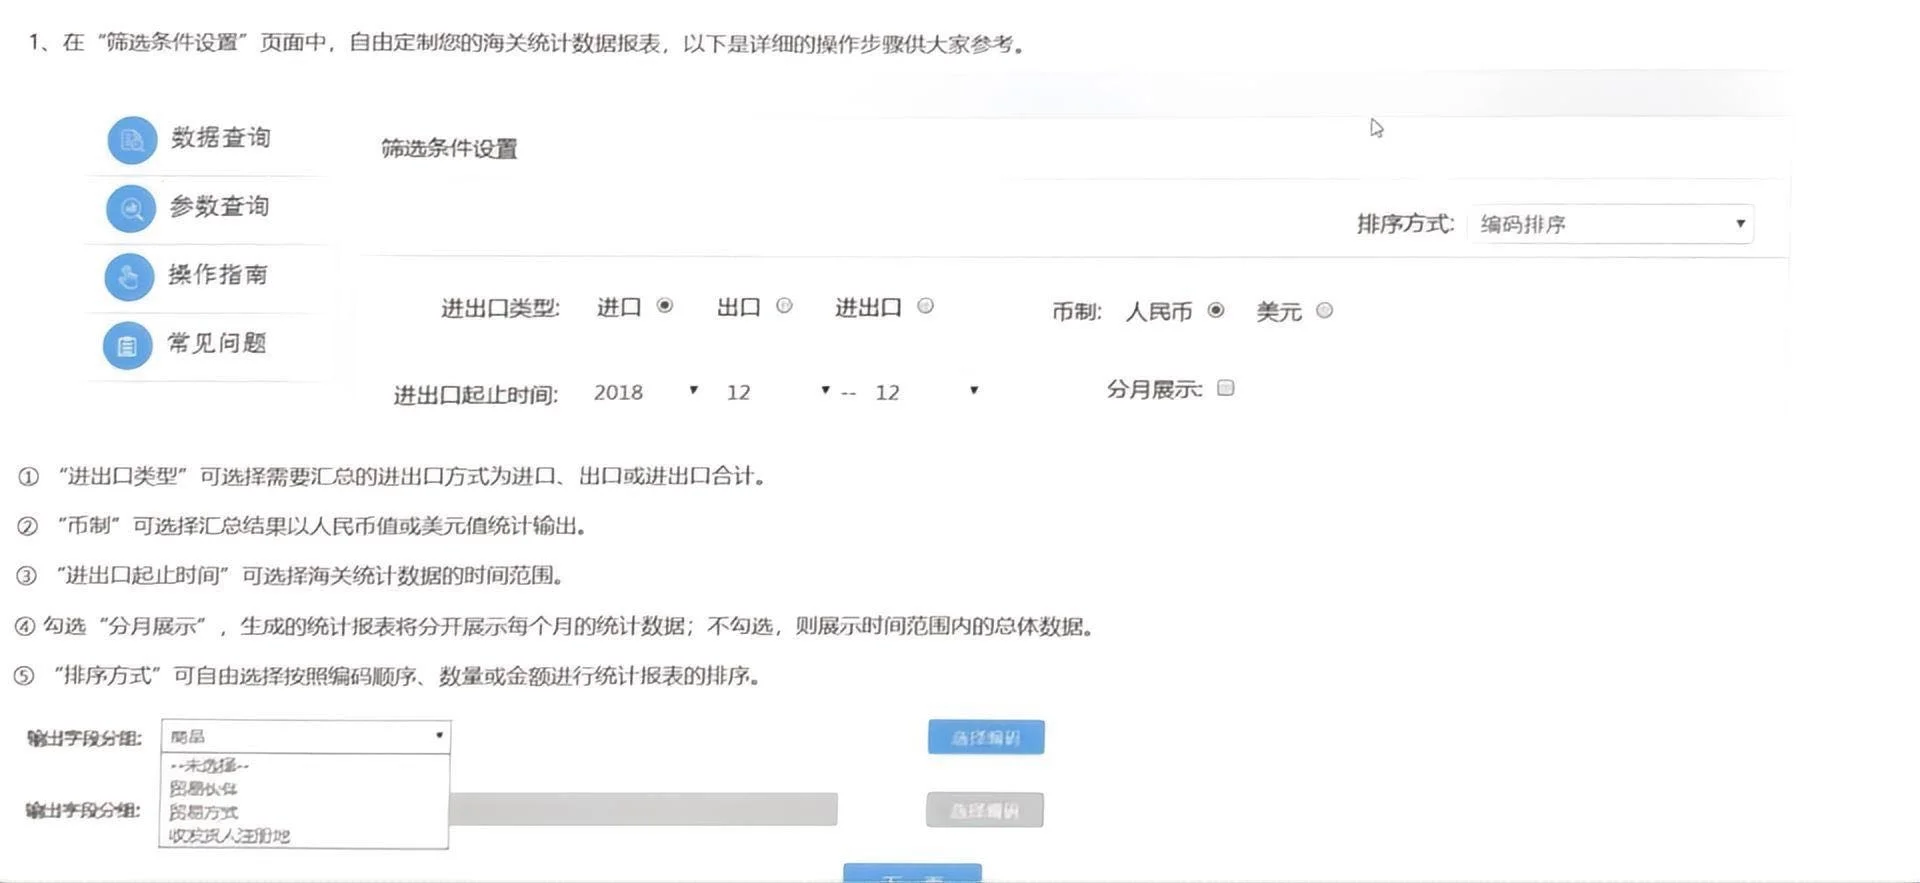1920x883 pixels.
Task: Click the 数据查询 sidebar icon
Action: [132, 140]
